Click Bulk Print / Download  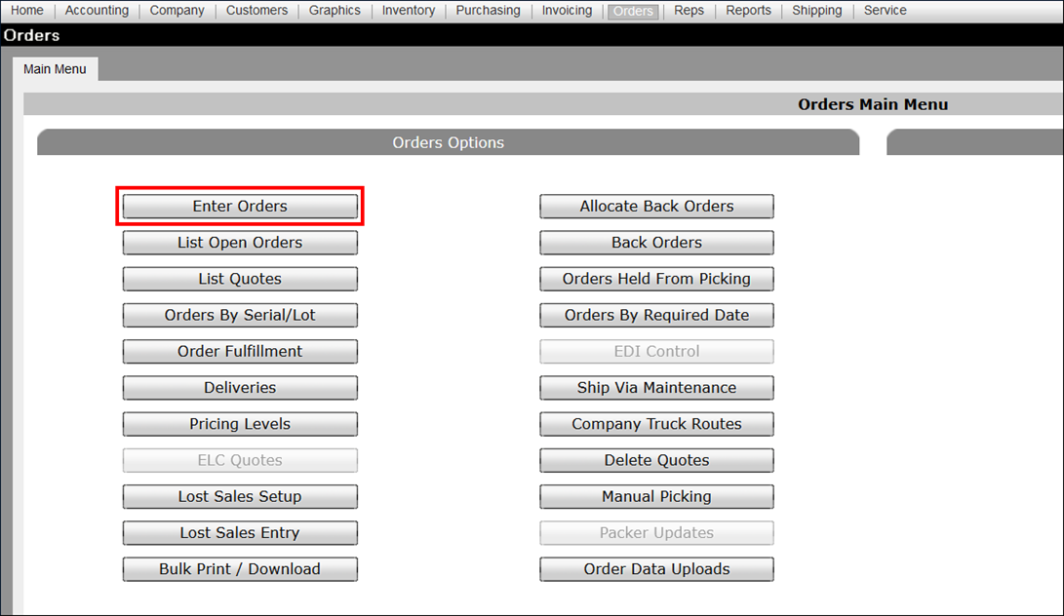(240, 569)
